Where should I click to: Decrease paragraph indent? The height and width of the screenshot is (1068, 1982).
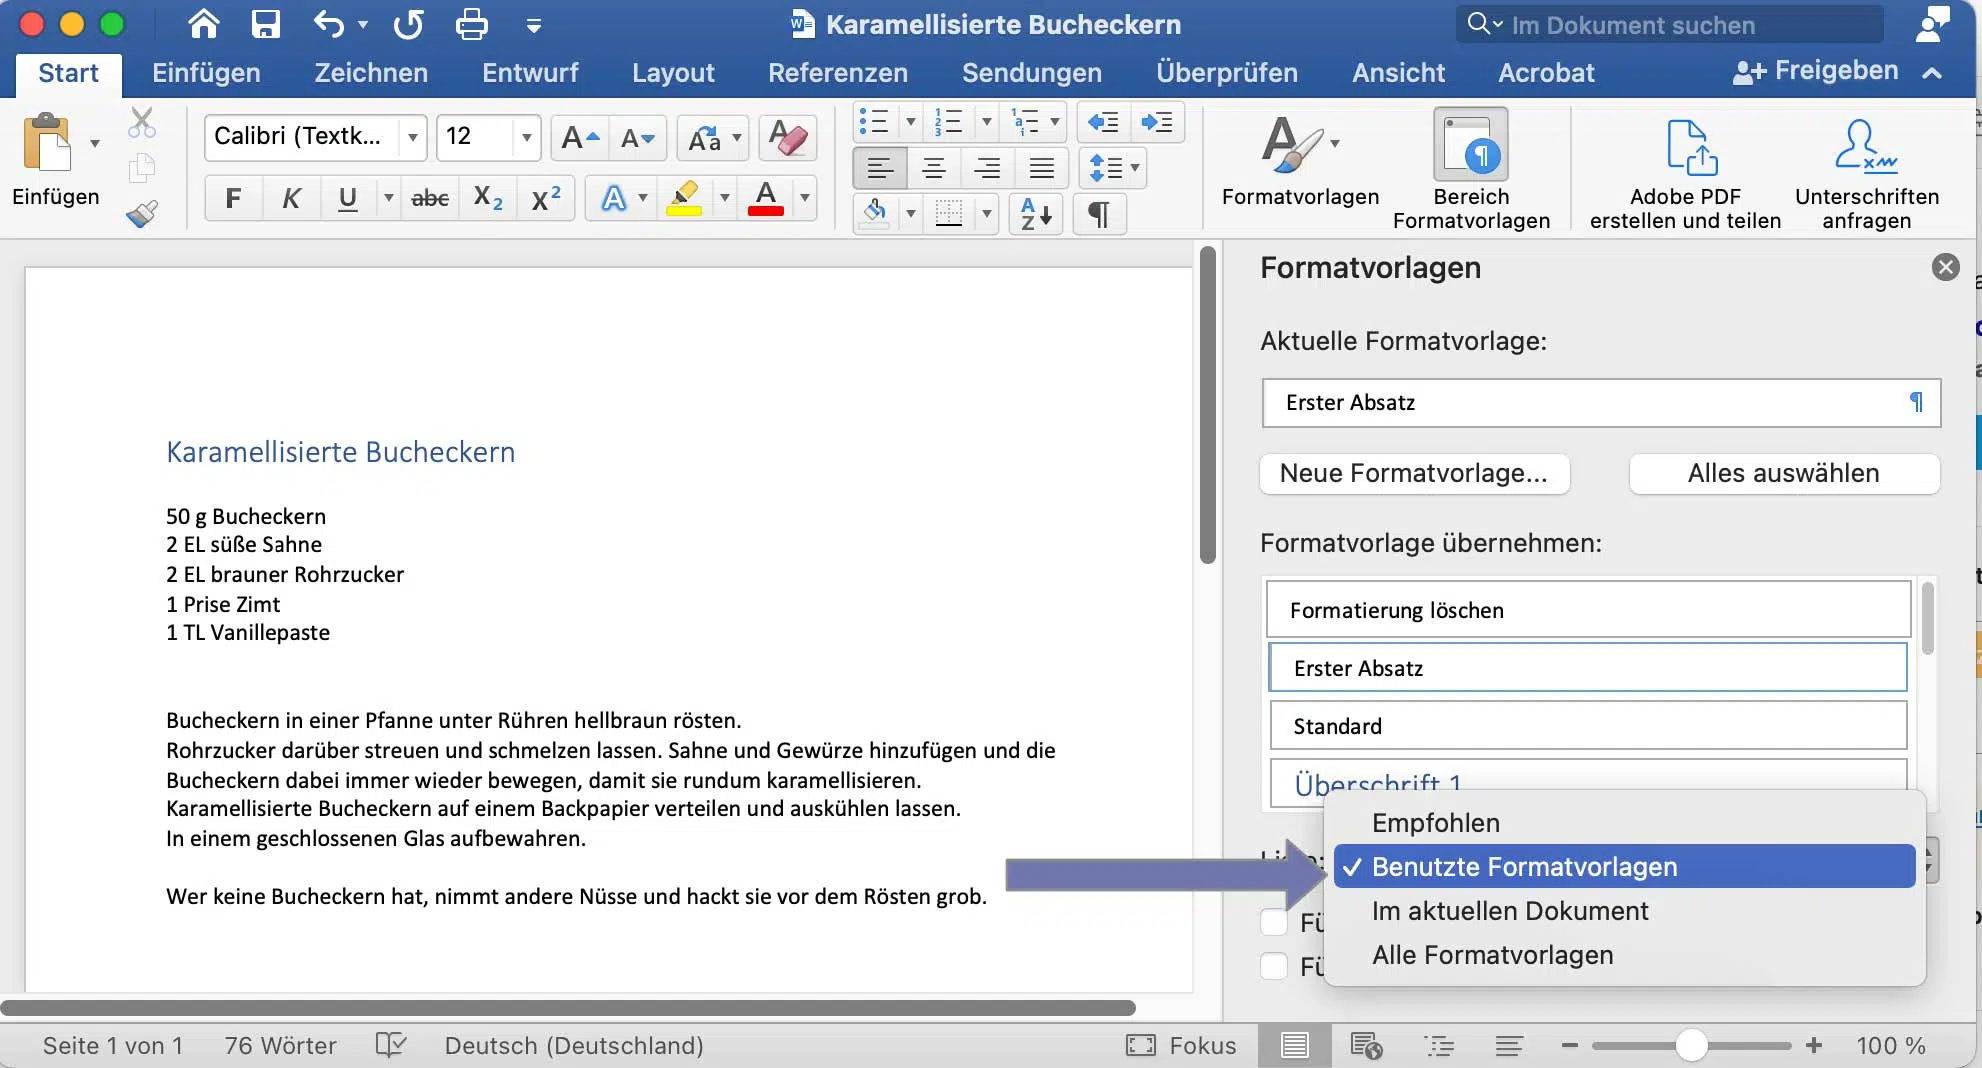[x=1103, y=122]
